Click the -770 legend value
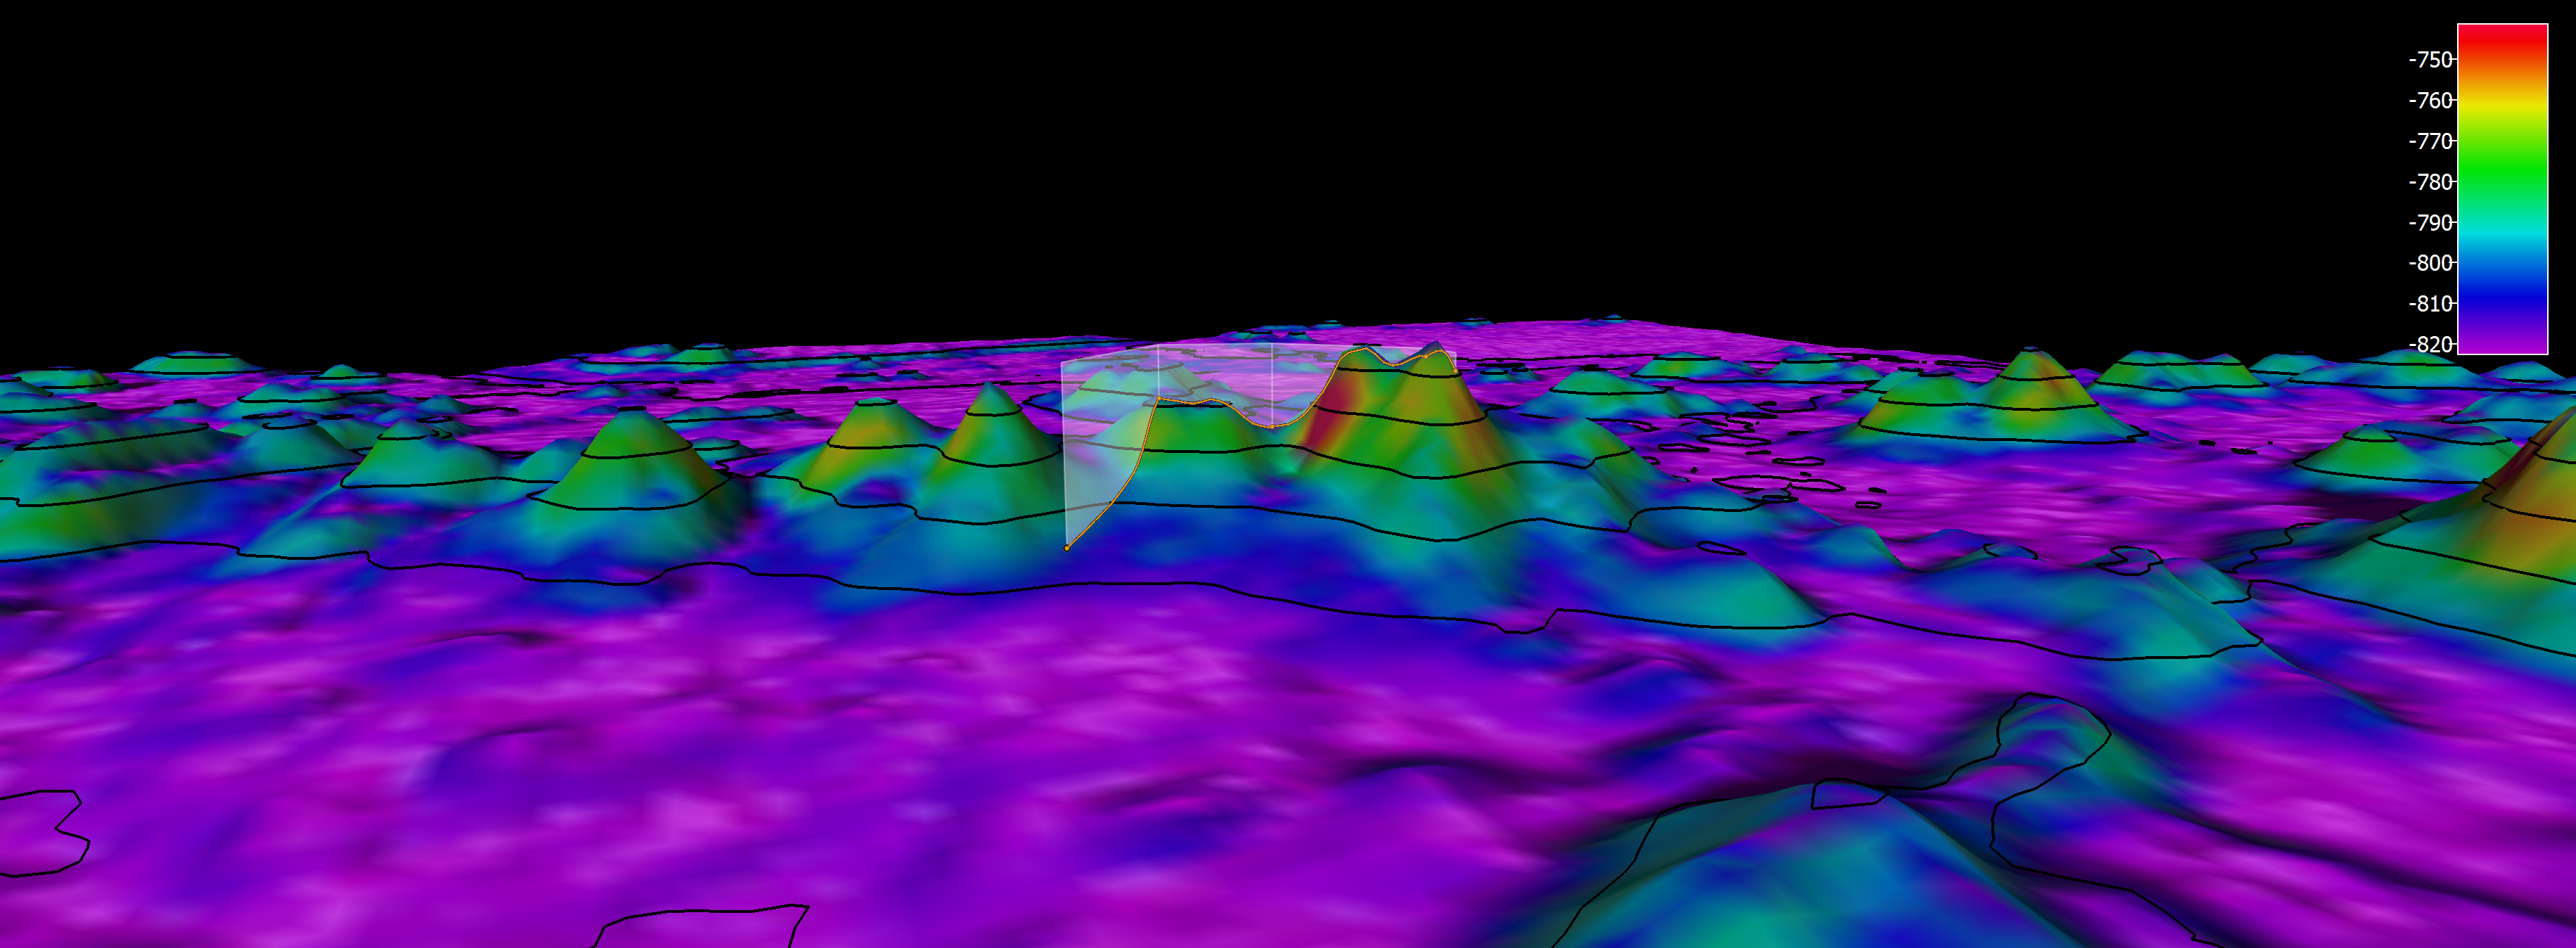The width and height of the screenshot is (2576, 948). pyautogui.click(x=2430, y=142)
